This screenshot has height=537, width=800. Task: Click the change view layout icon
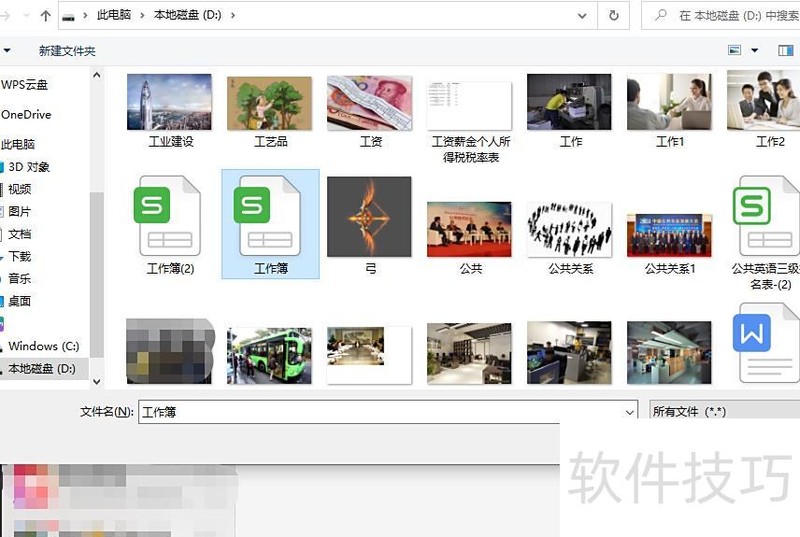(x=735, y=50)
